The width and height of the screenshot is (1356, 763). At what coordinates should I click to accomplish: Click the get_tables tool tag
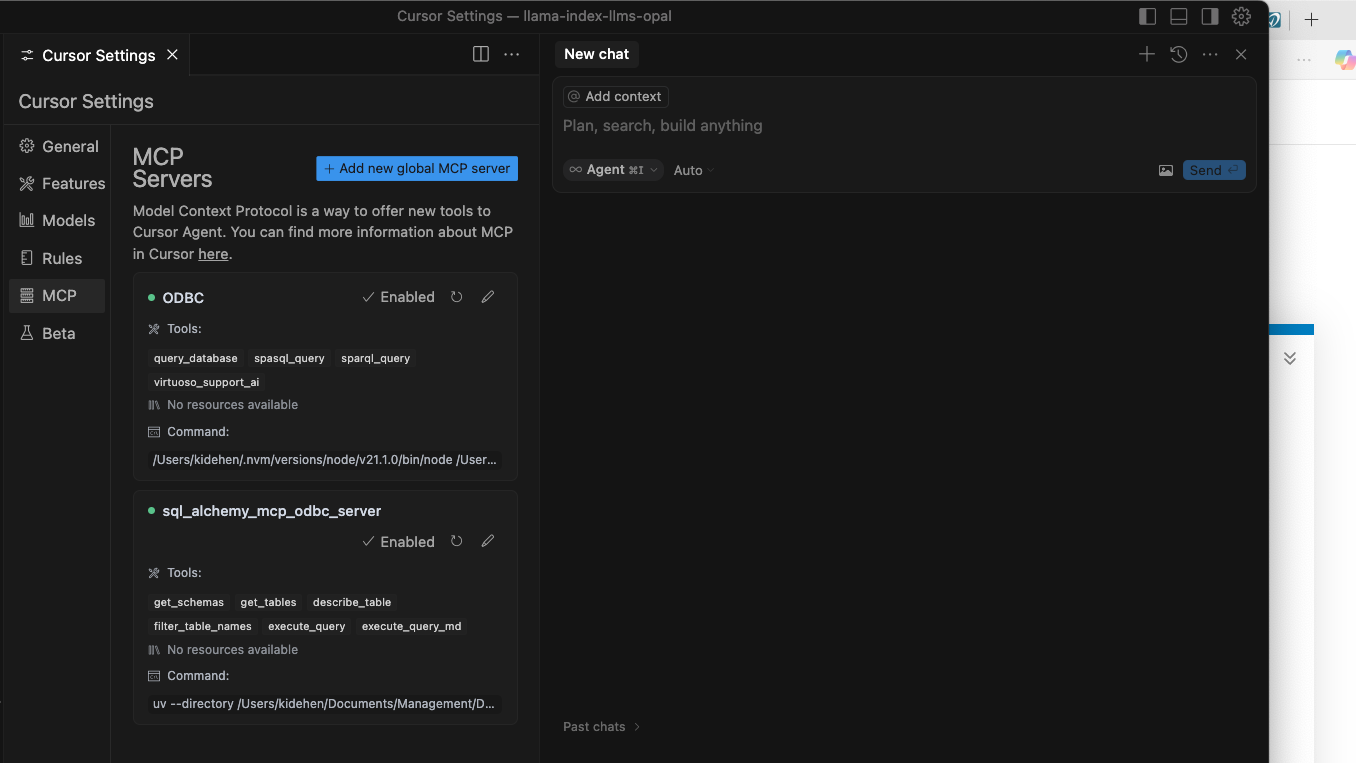click(268, 602)
